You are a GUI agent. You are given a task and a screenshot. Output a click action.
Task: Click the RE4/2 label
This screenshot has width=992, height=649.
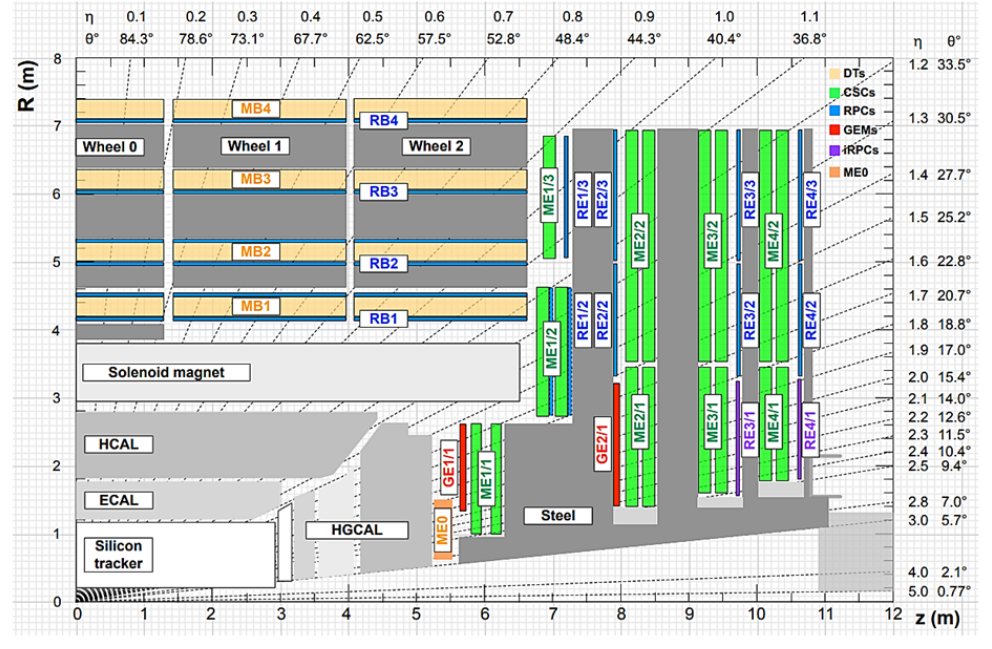(811, 320)
